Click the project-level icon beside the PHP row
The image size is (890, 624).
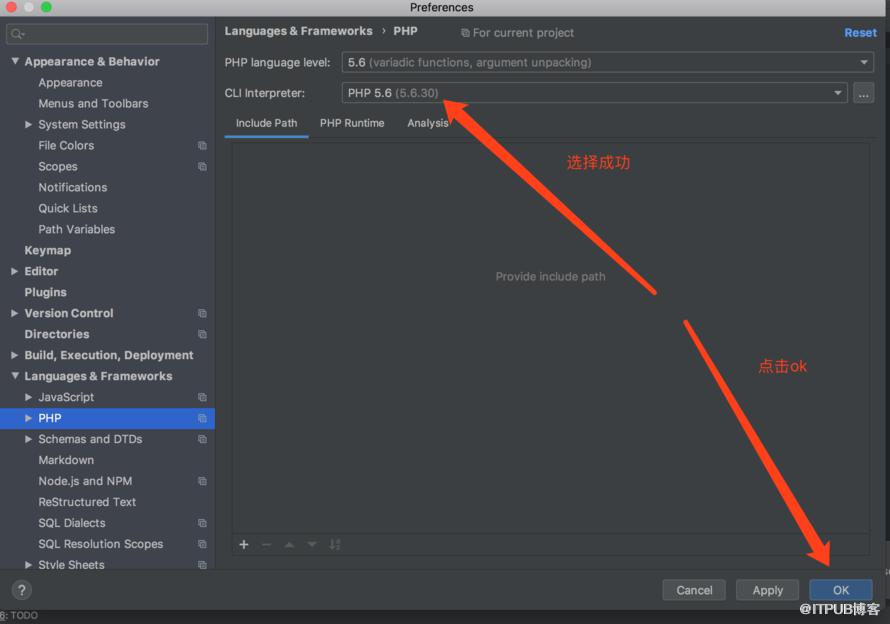202,418
